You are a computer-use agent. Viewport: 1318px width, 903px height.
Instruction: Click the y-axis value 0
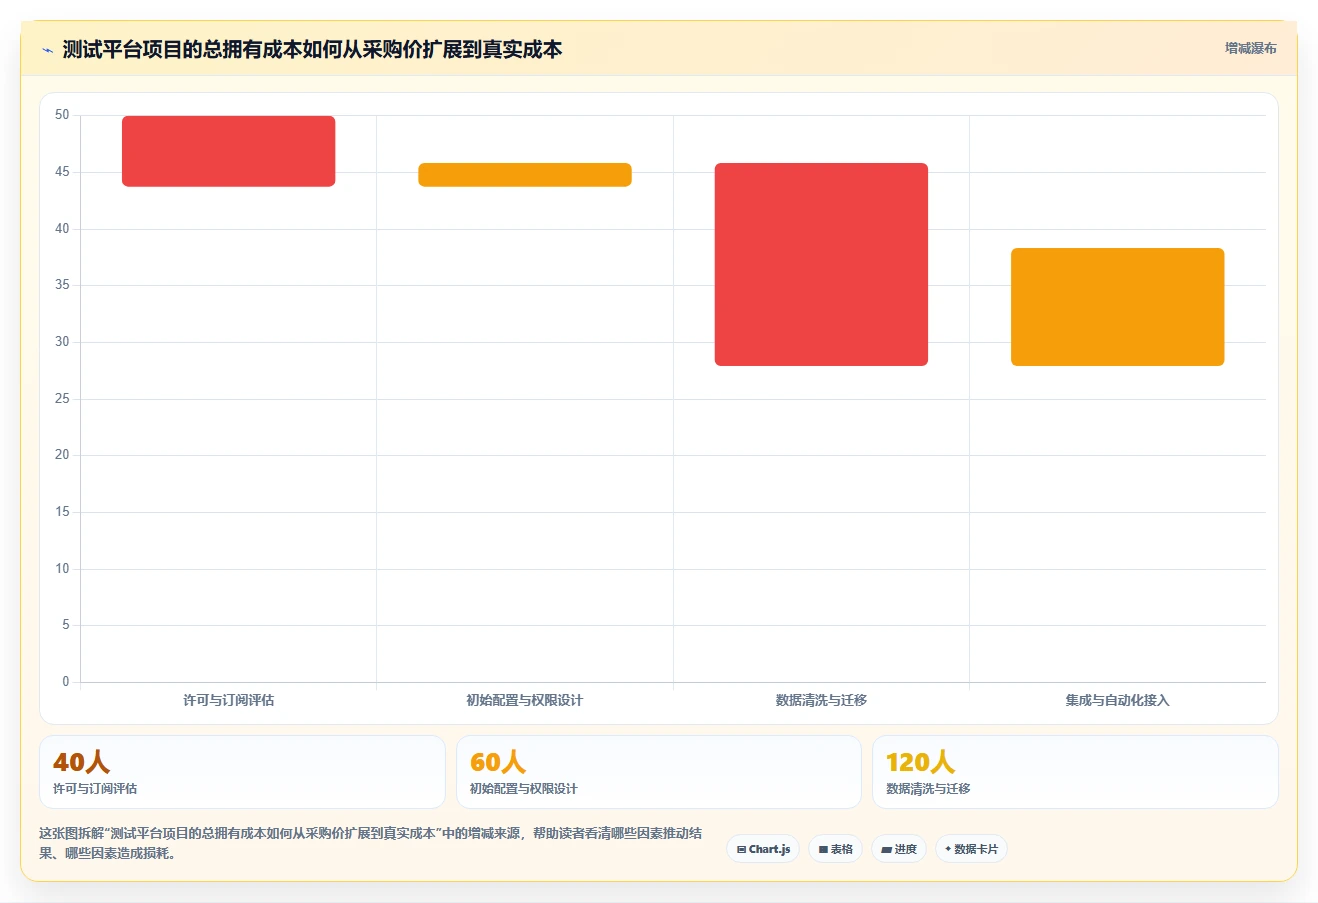coord(66,682)
